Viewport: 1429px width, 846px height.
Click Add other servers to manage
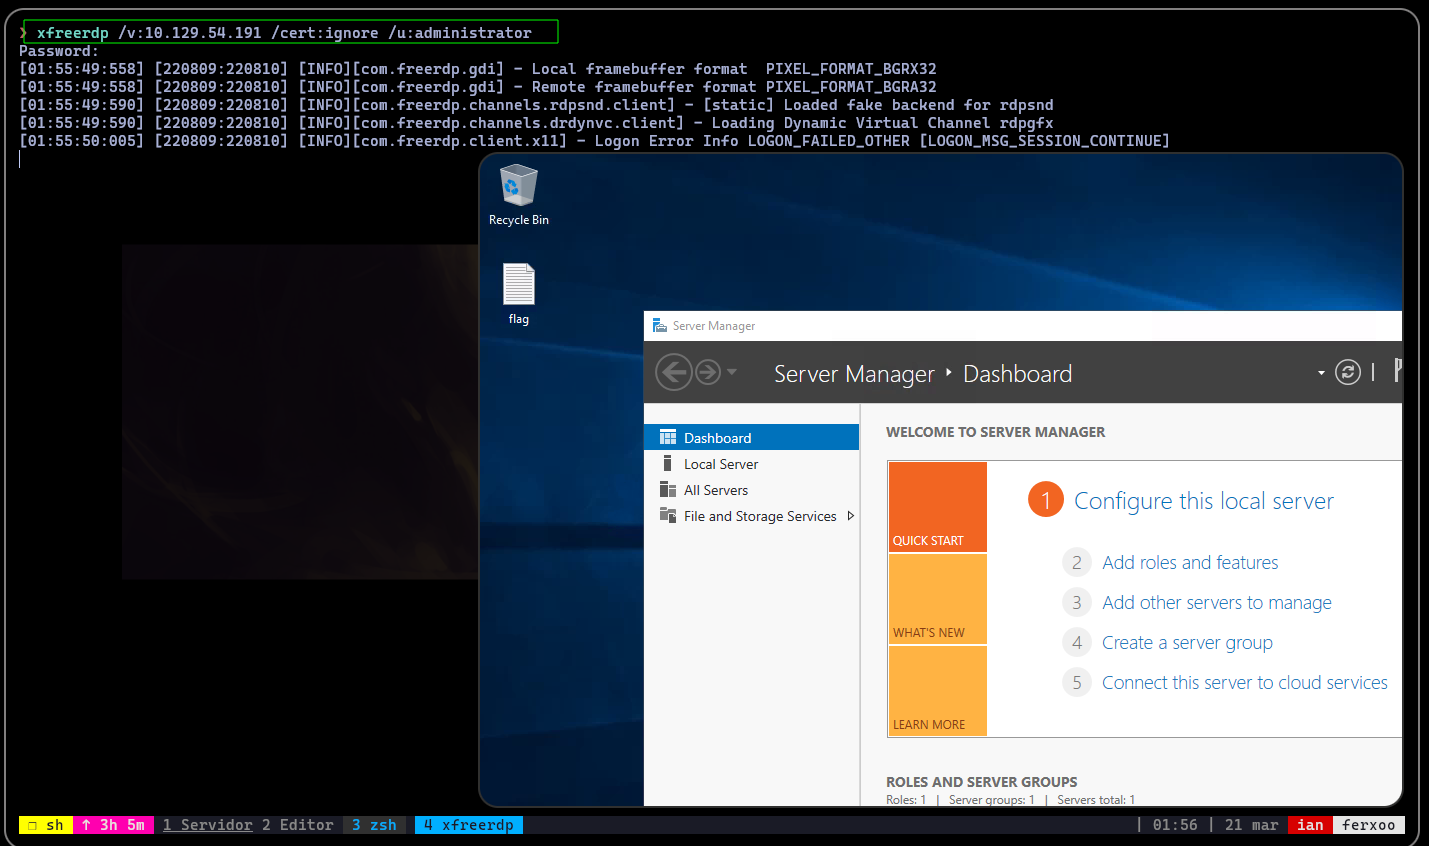coord(1217,602)
